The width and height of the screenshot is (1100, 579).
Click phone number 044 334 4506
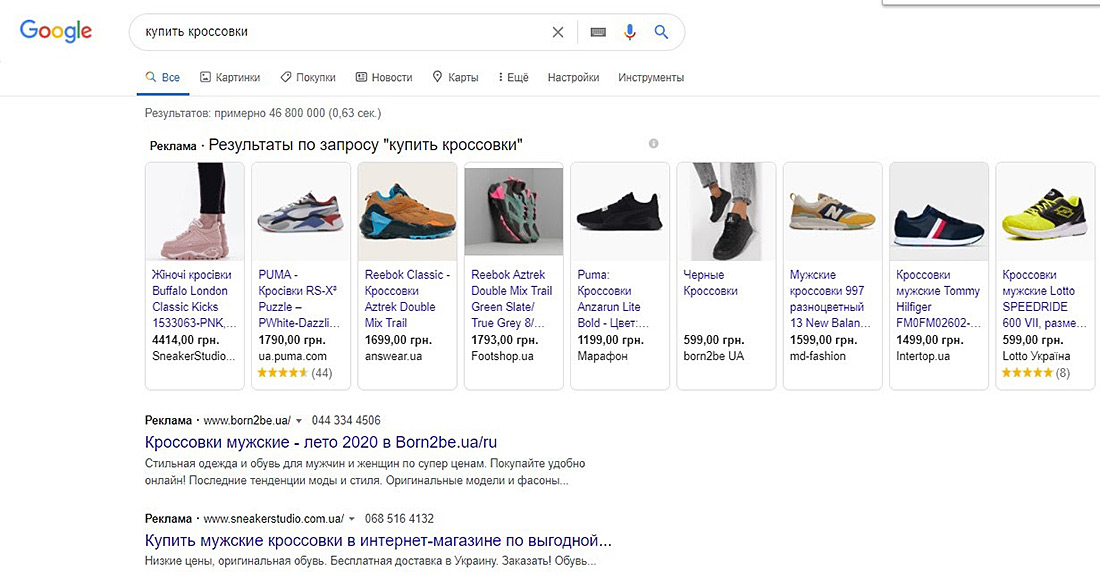coord(346,421)
